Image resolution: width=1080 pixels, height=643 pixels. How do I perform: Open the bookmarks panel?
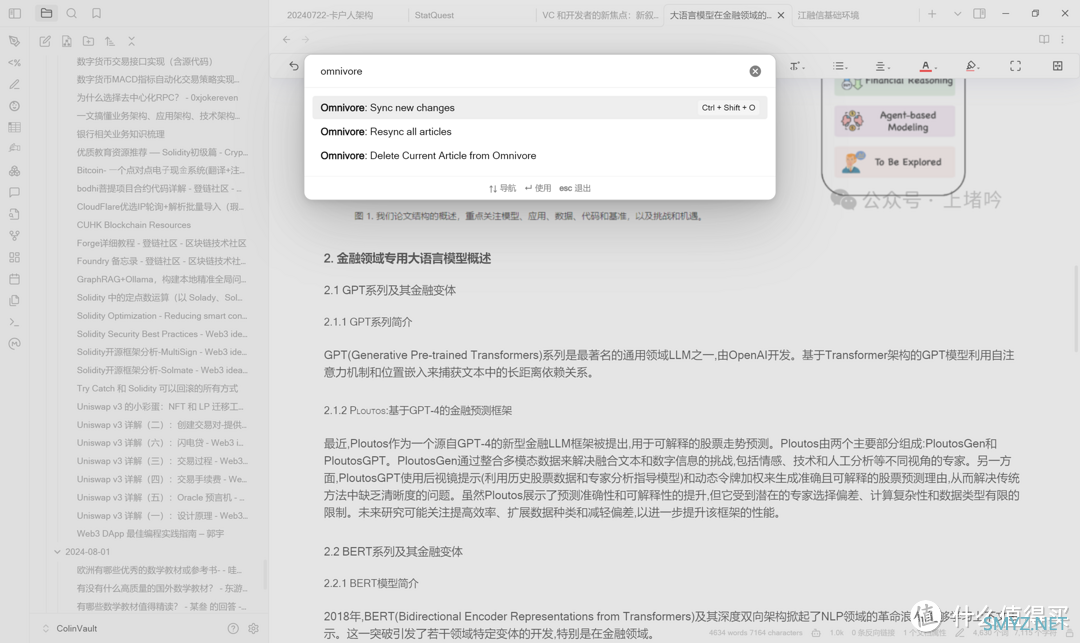pyautogui.click(x=96, y=14)
